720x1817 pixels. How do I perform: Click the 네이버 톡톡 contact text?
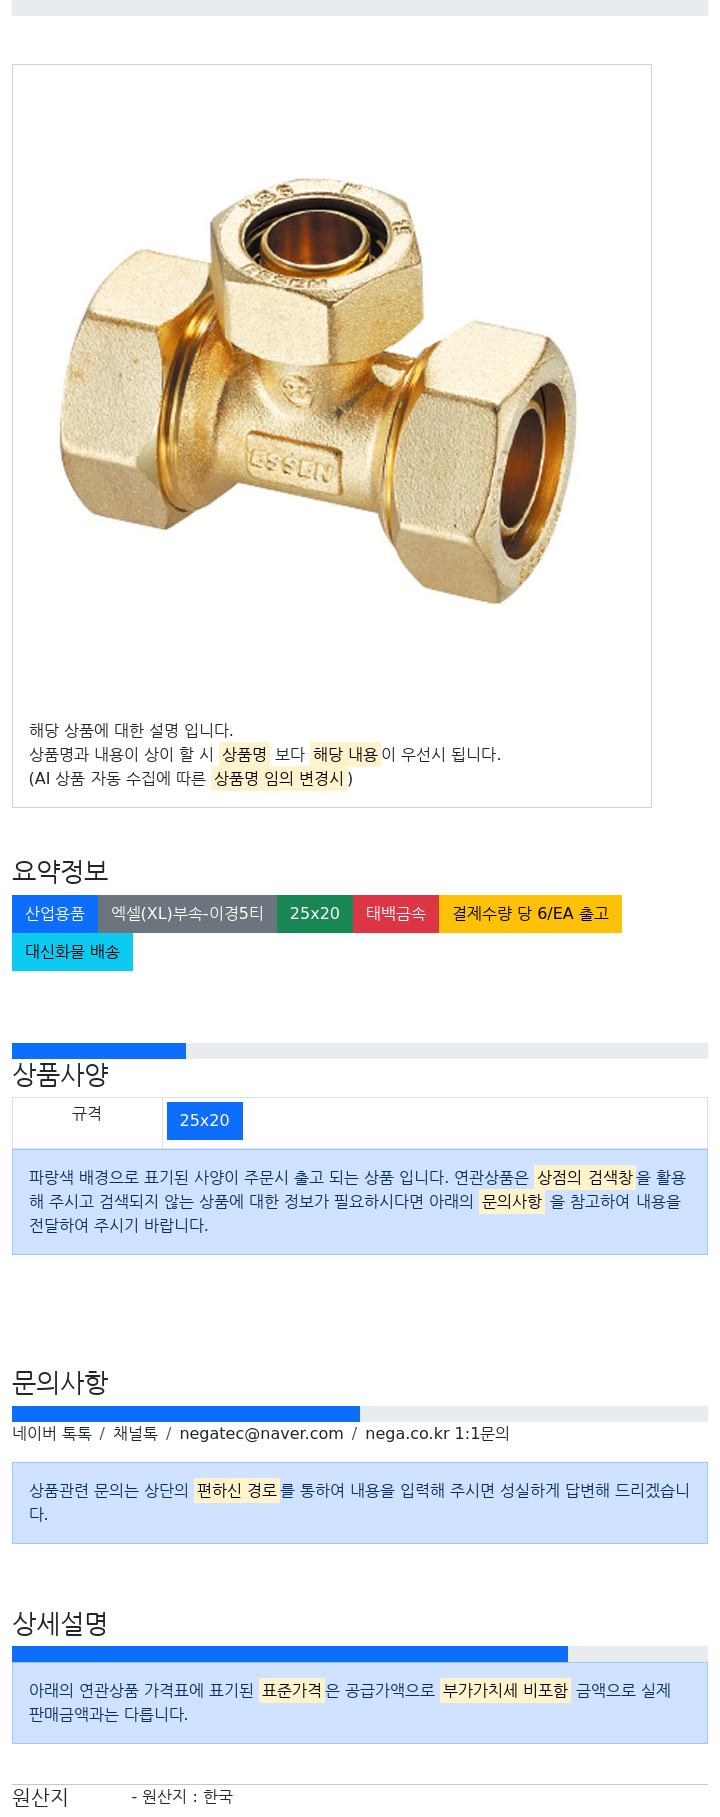pos(52,1434)
